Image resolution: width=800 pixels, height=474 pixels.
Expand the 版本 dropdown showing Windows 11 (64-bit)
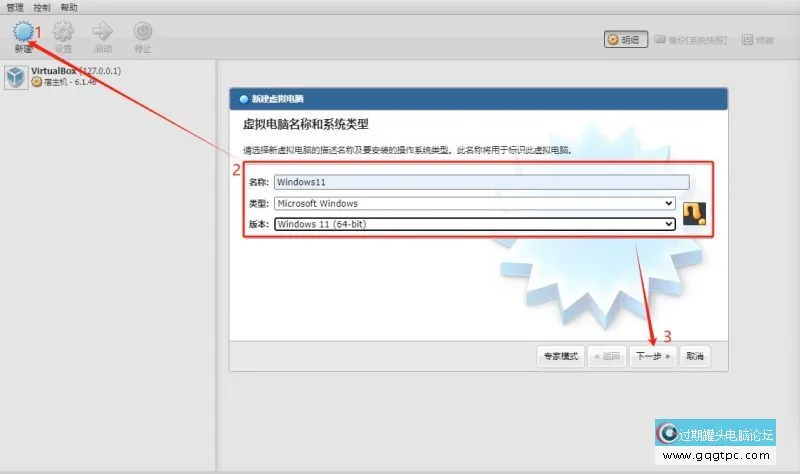[x=475, y=224]
